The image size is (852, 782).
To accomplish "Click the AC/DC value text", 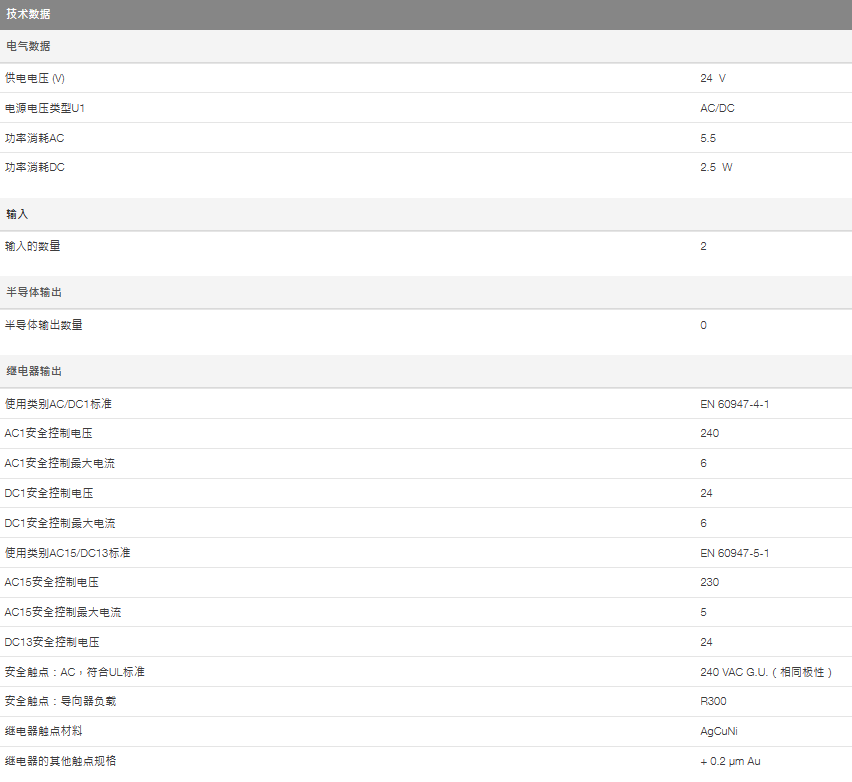I will [717, 108].
